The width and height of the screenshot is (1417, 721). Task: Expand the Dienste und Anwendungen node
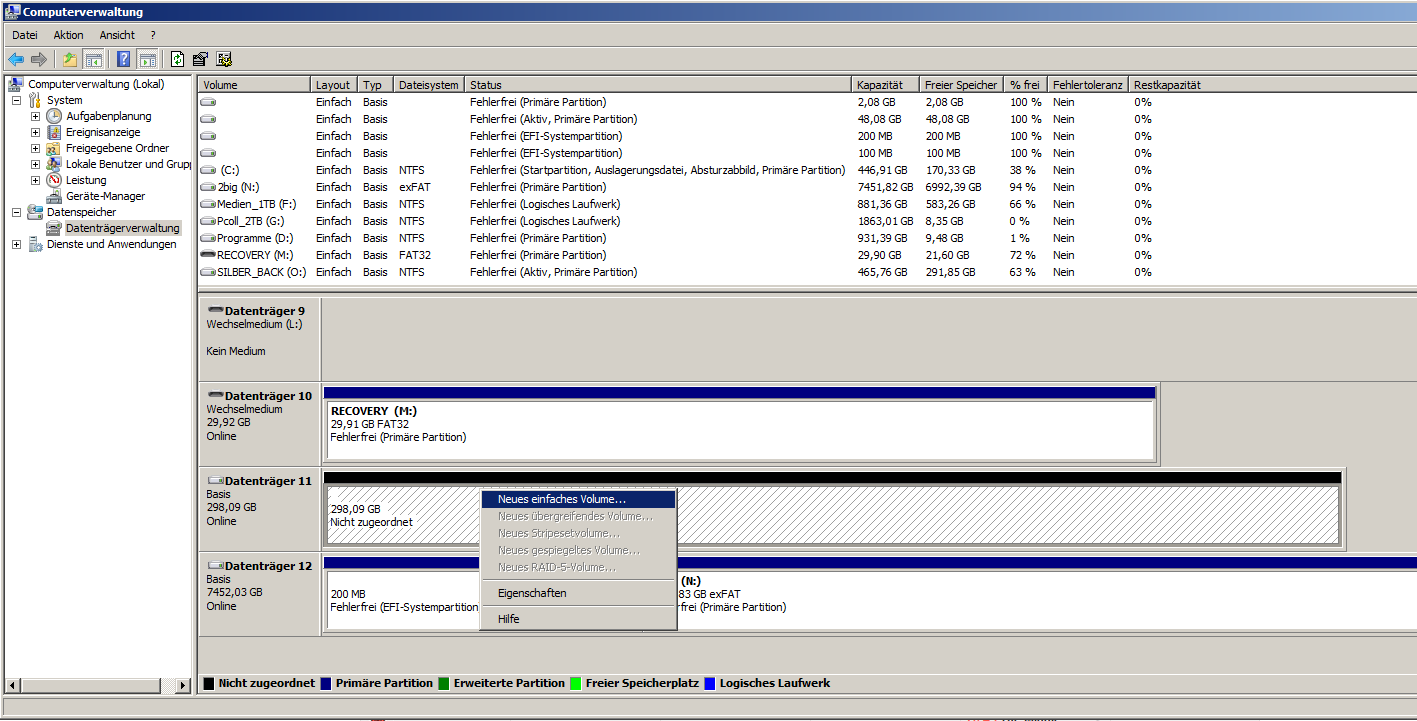tap(16, 244)
